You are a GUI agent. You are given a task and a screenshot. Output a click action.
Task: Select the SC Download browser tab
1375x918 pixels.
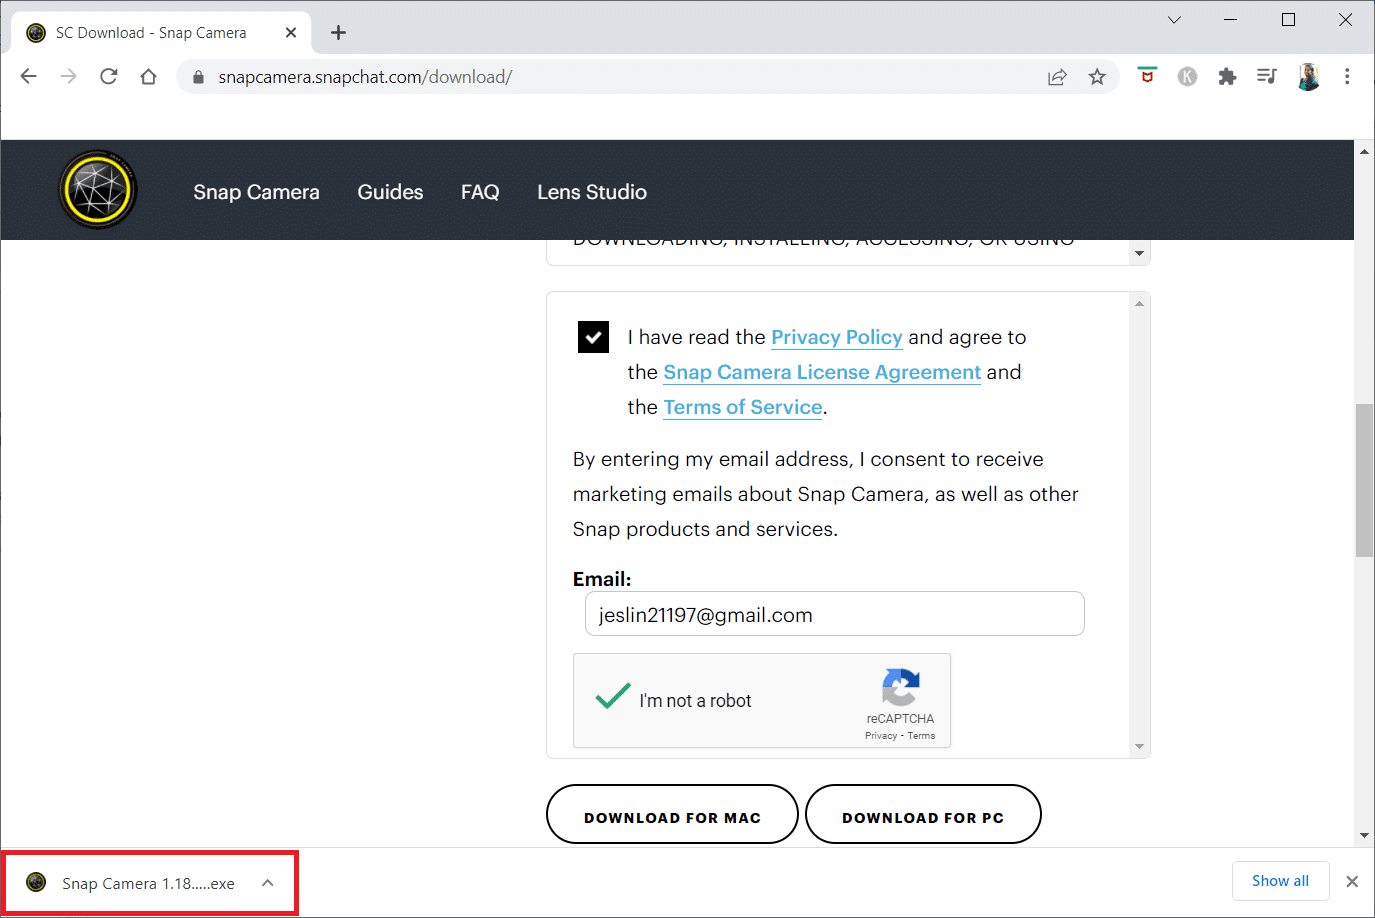click(150, 32)
